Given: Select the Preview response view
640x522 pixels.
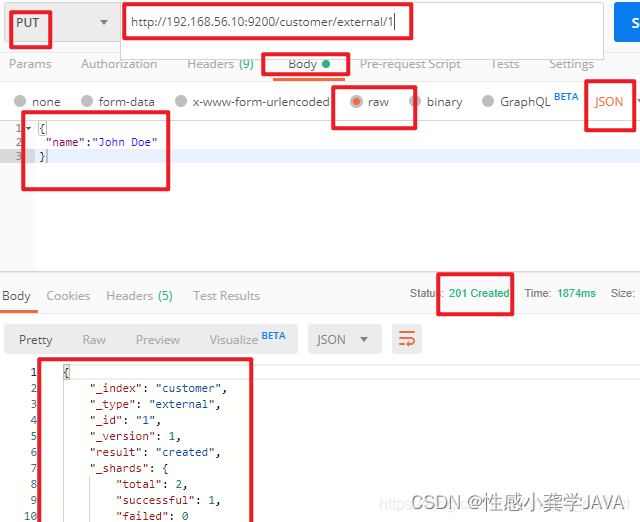Looking at the screenshot, I should [158, 340].
